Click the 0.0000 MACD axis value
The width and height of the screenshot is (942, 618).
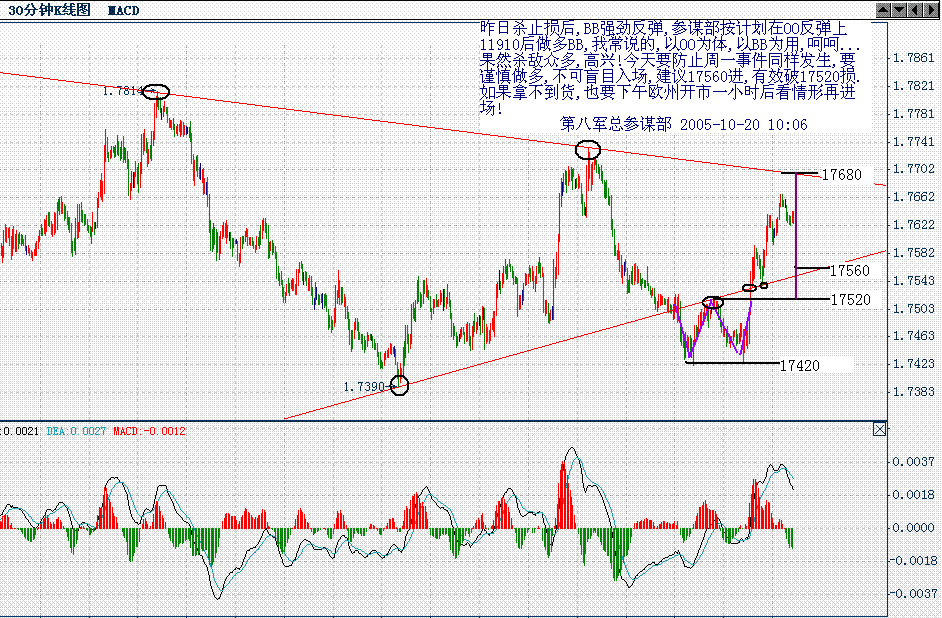[914, 528]
